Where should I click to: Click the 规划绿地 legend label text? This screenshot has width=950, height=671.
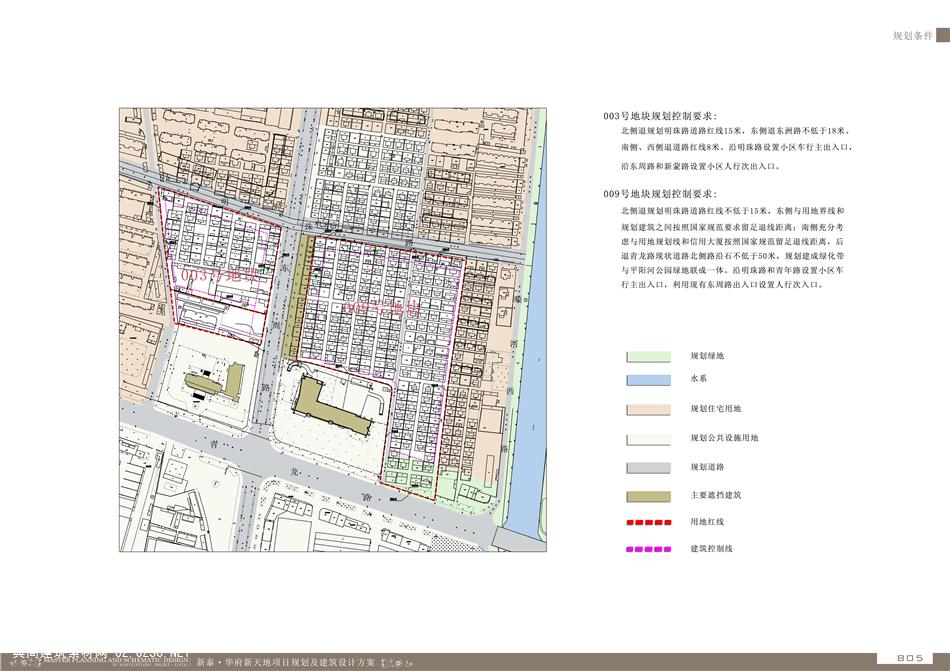point(707,356)
